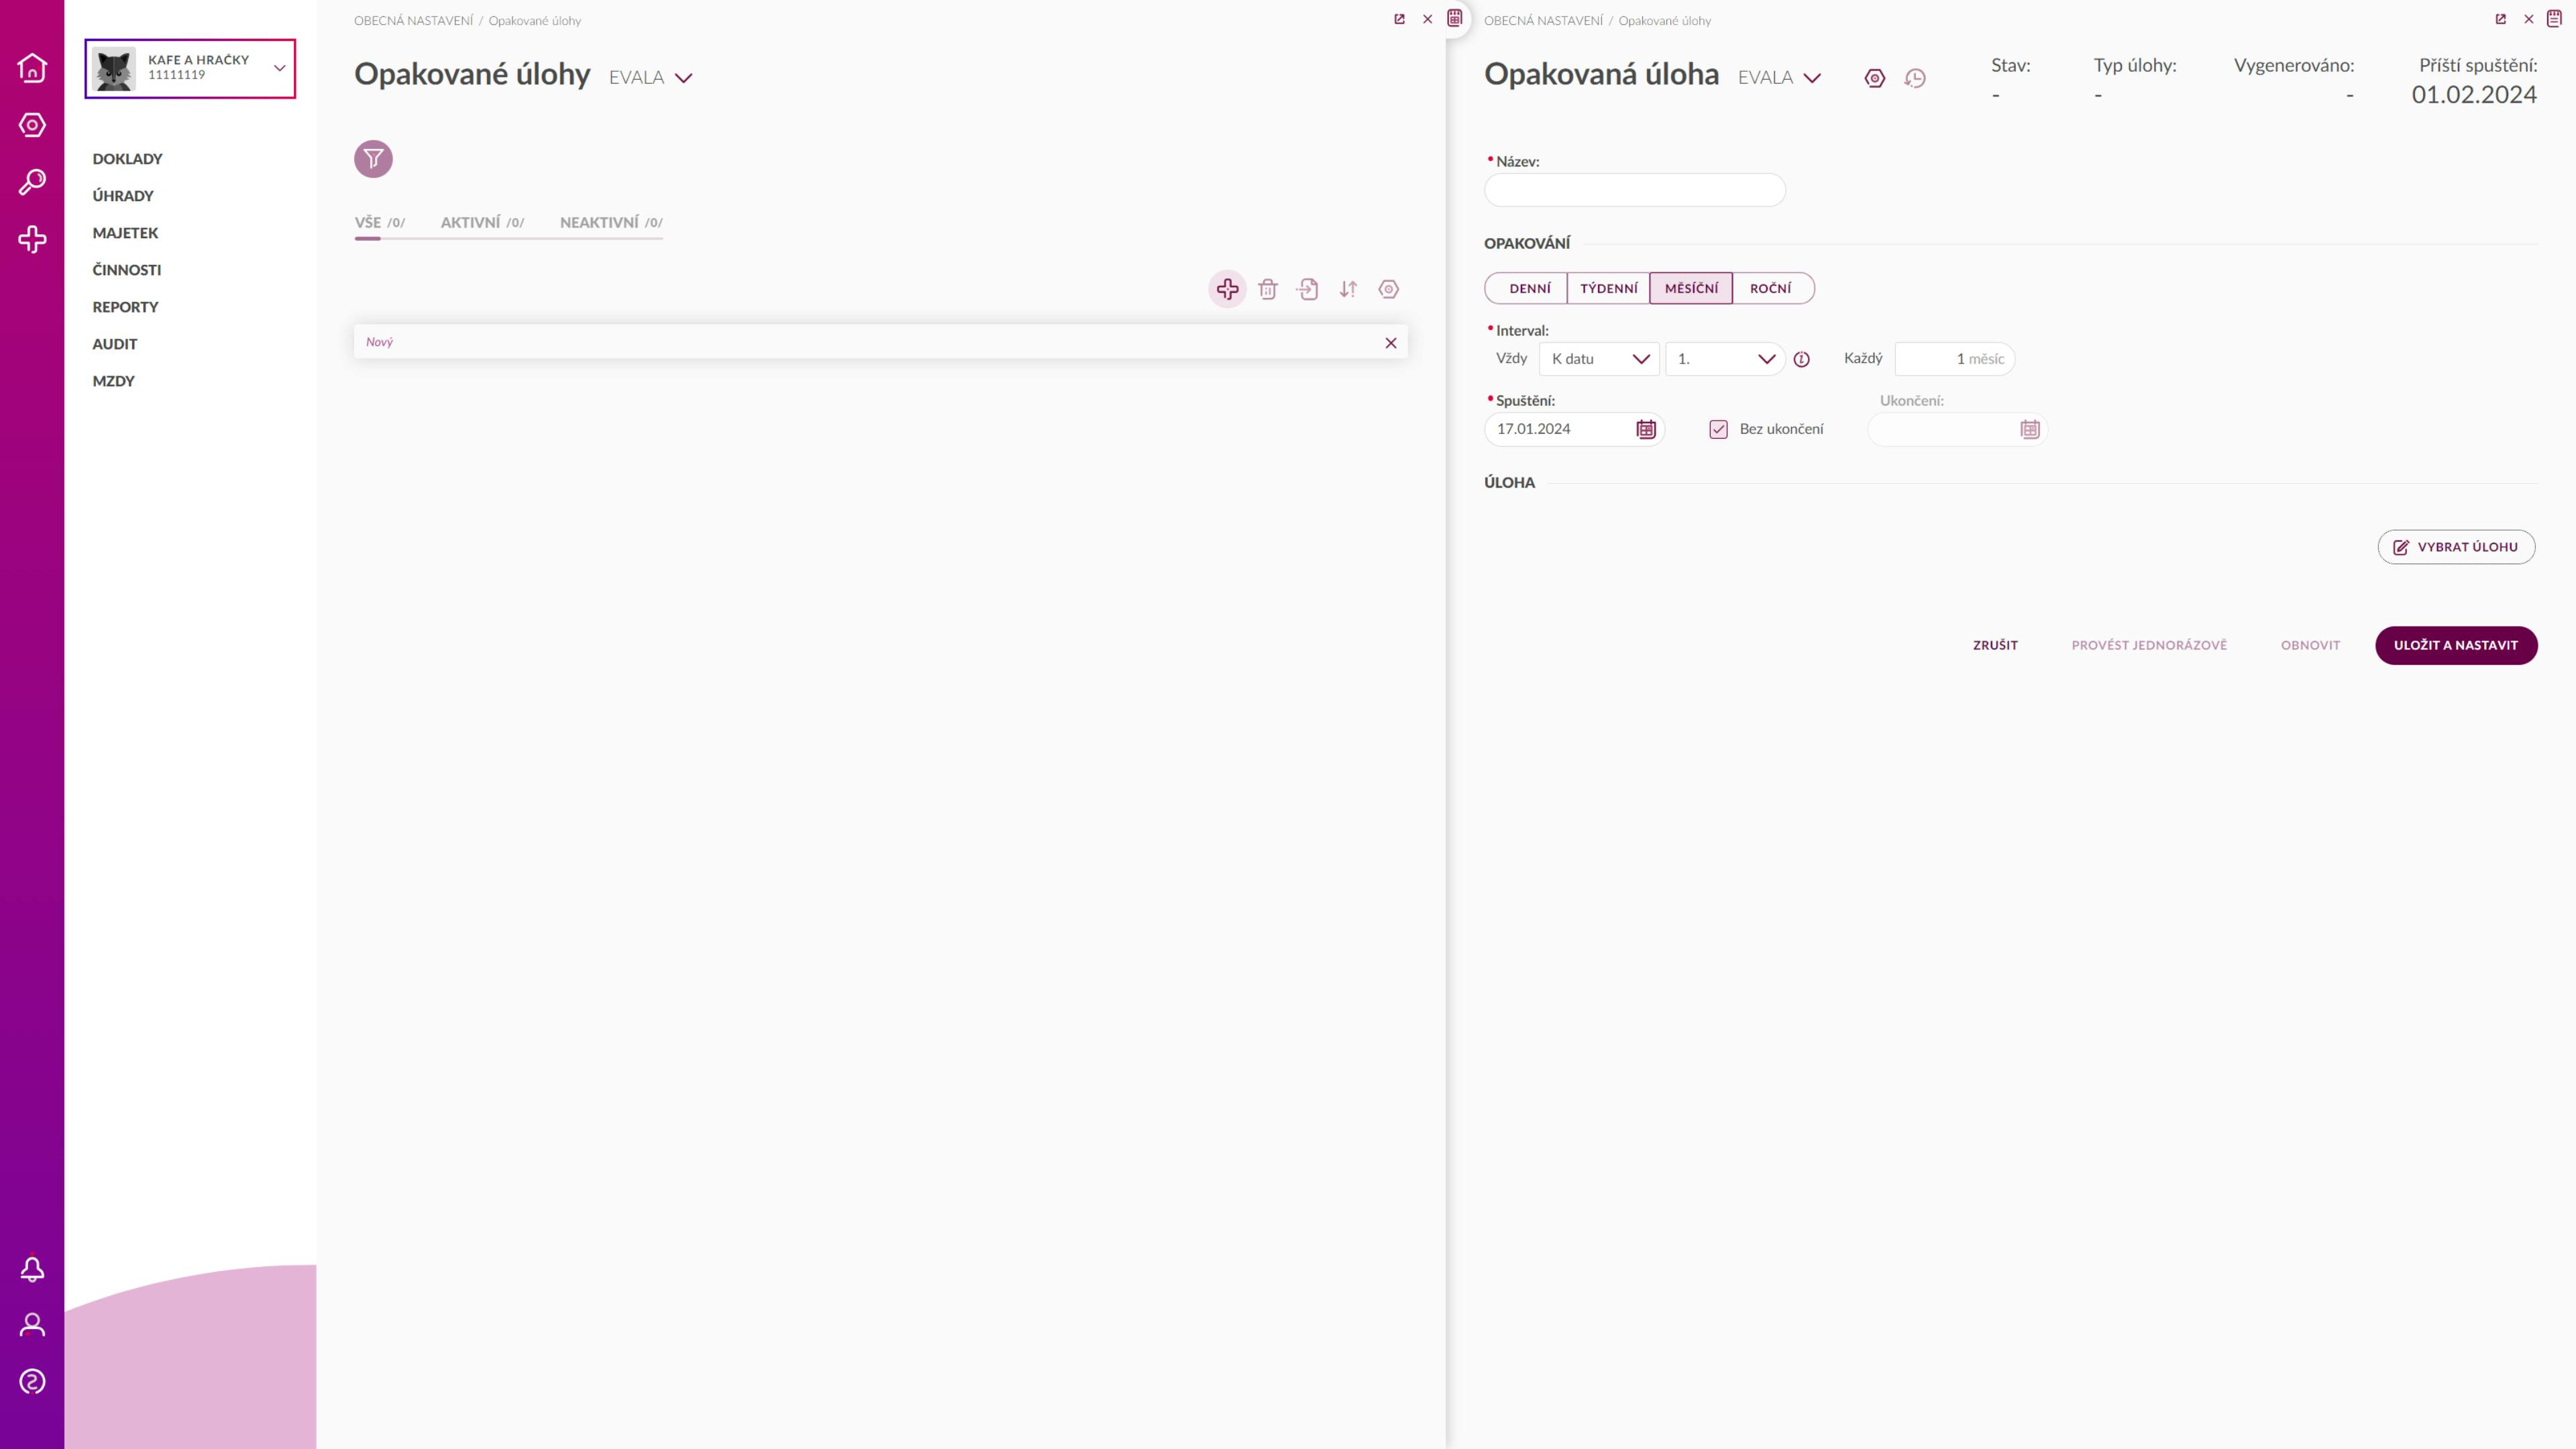Open the Home icon in left sidebar

pyautogui.click(x=32, y=68)
